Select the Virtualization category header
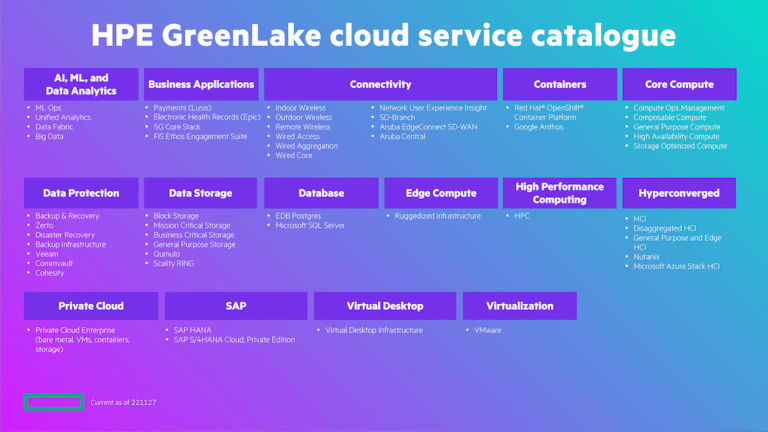 point(520,306)
